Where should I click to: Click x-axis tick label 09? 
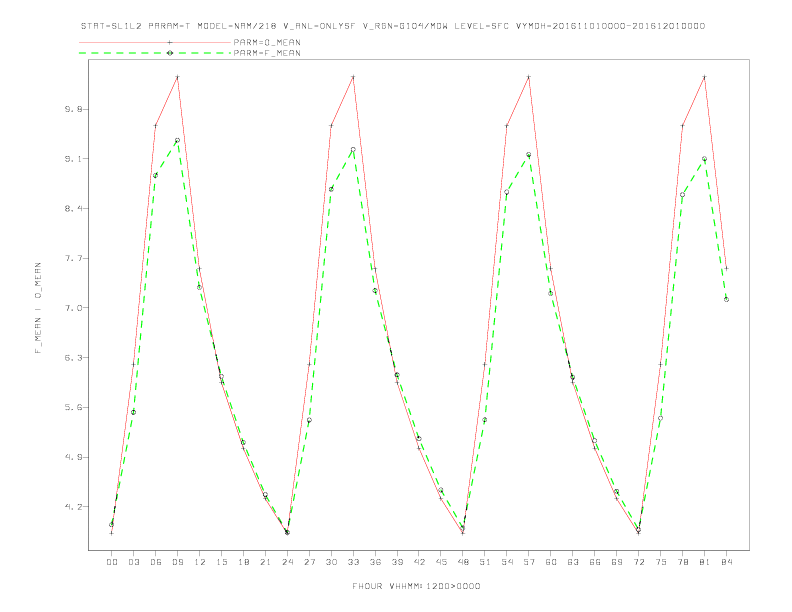pyautogui.click(x=177, y=562)
